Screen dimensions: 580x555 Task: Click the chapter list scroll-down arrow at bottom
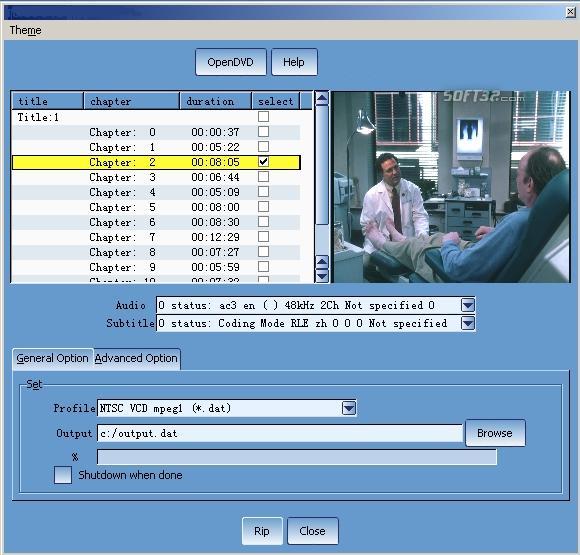(x=322, y=276)
